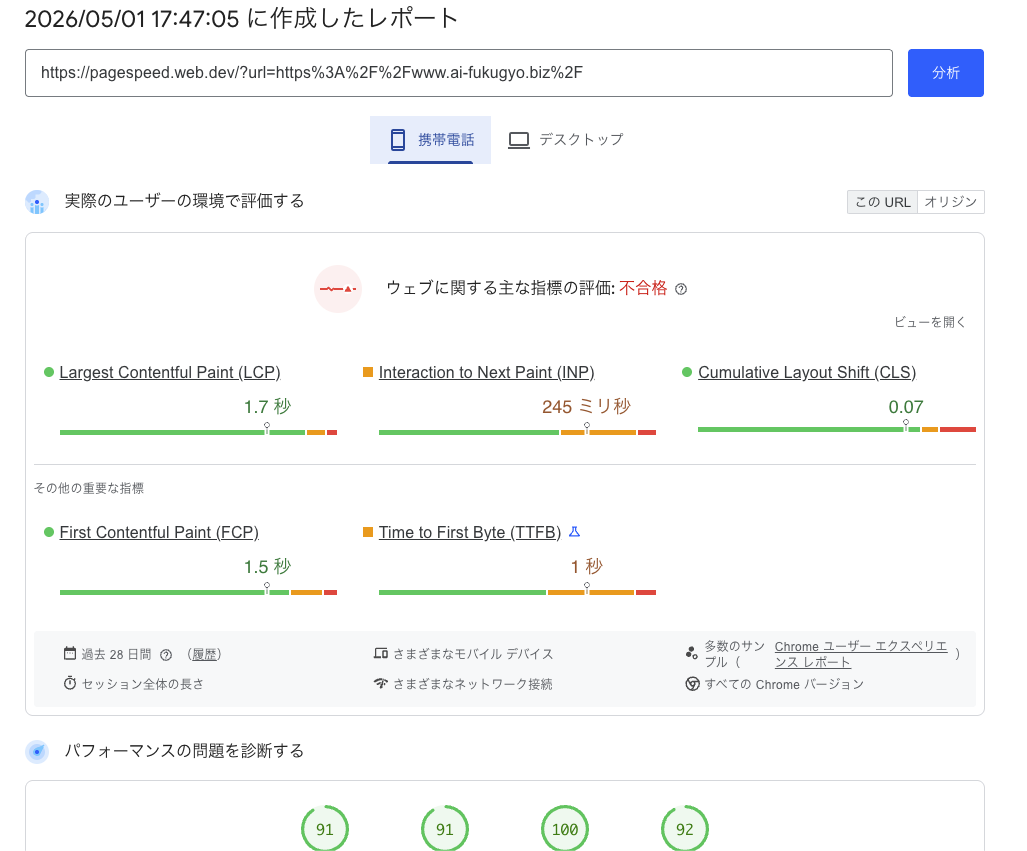Click the 245 ミリ秒 INP value
The width and height of the screenshot is (1027, 851).
[586, 407]
